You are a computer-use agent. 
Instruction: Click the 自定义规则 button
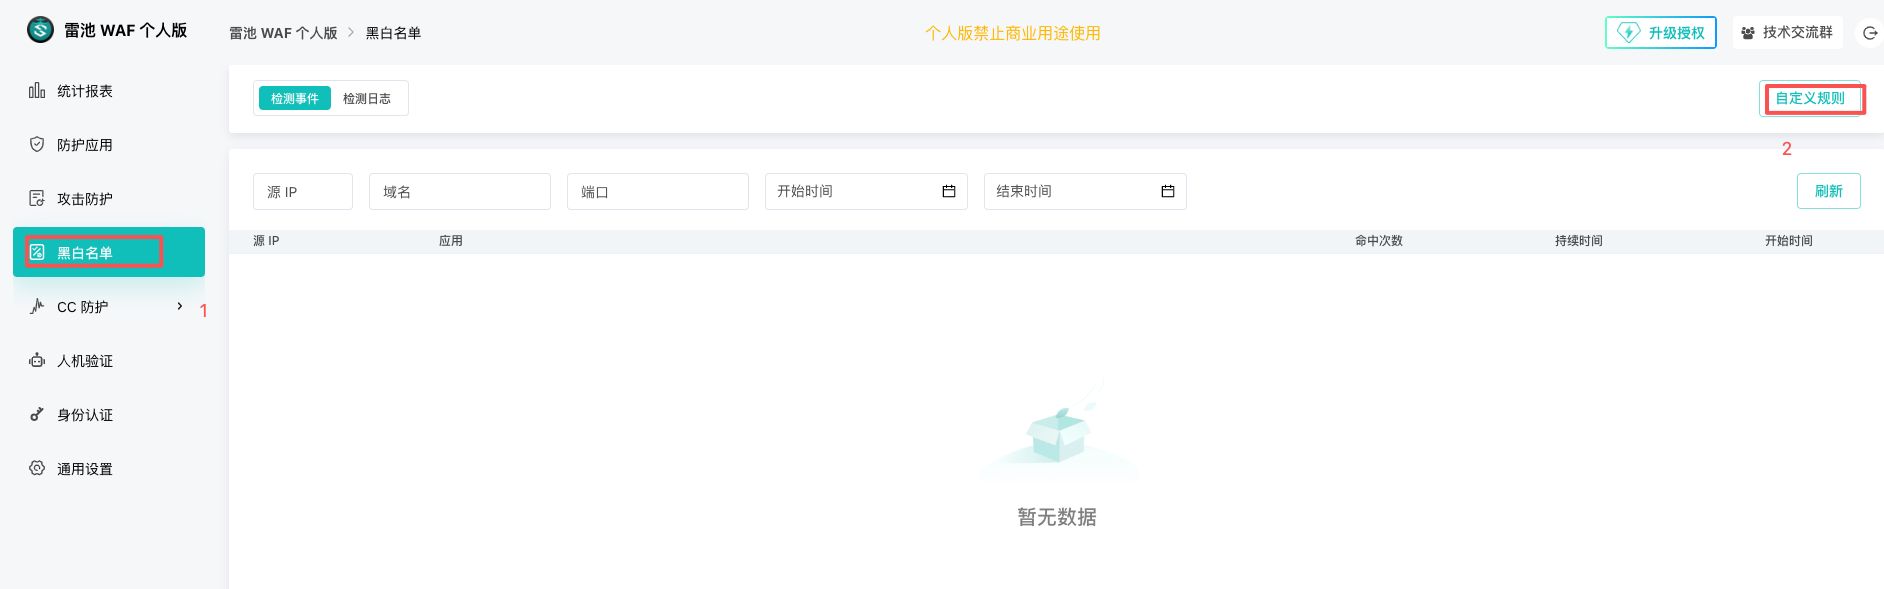pyautogui.click(x=1810, y=99)
